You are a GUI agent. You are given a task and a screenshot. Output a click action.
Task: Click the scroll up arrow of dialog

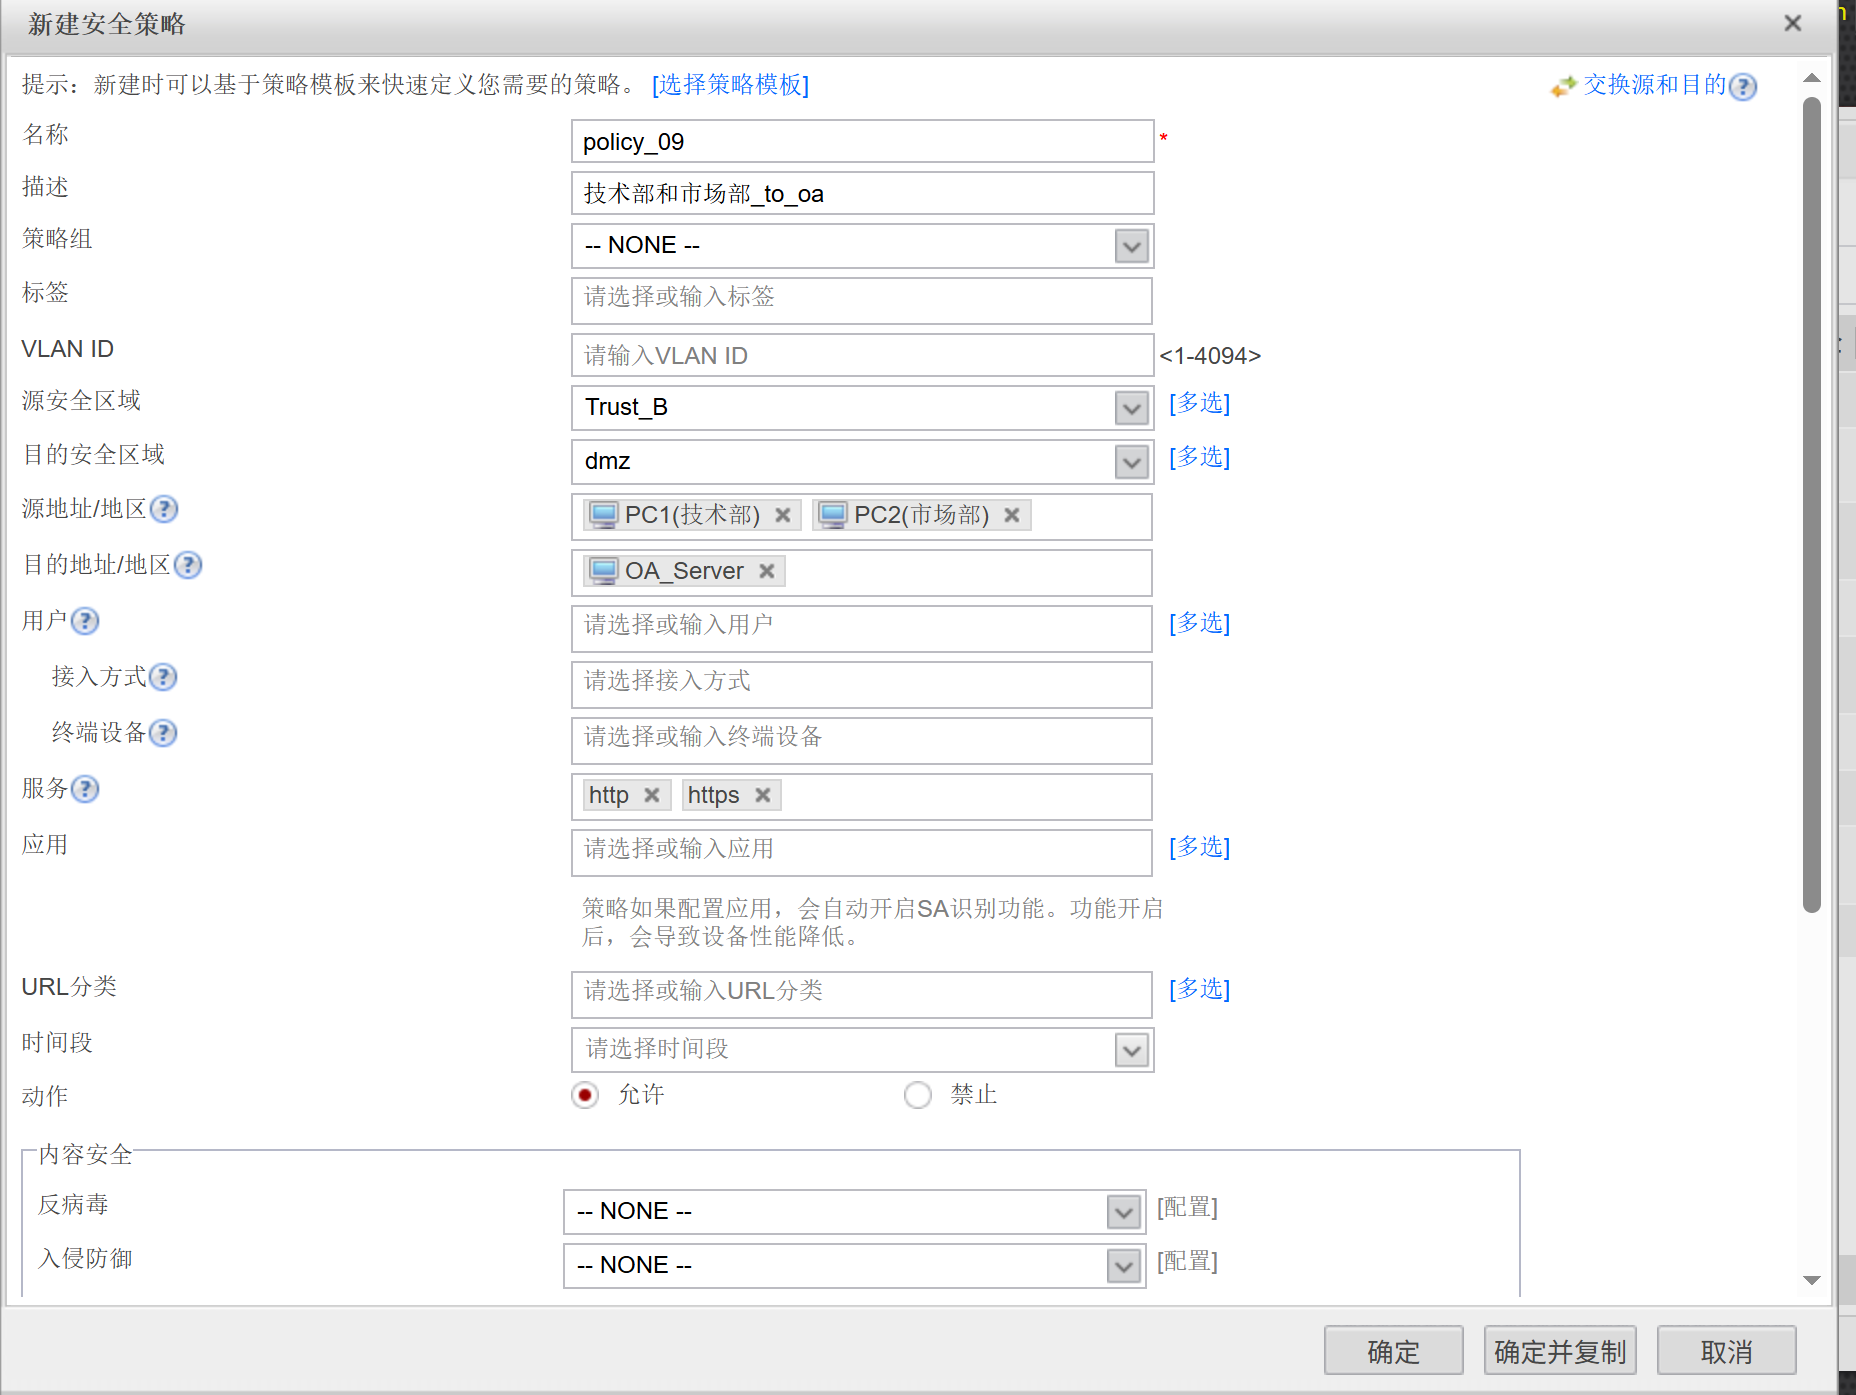click(1812, 78)
